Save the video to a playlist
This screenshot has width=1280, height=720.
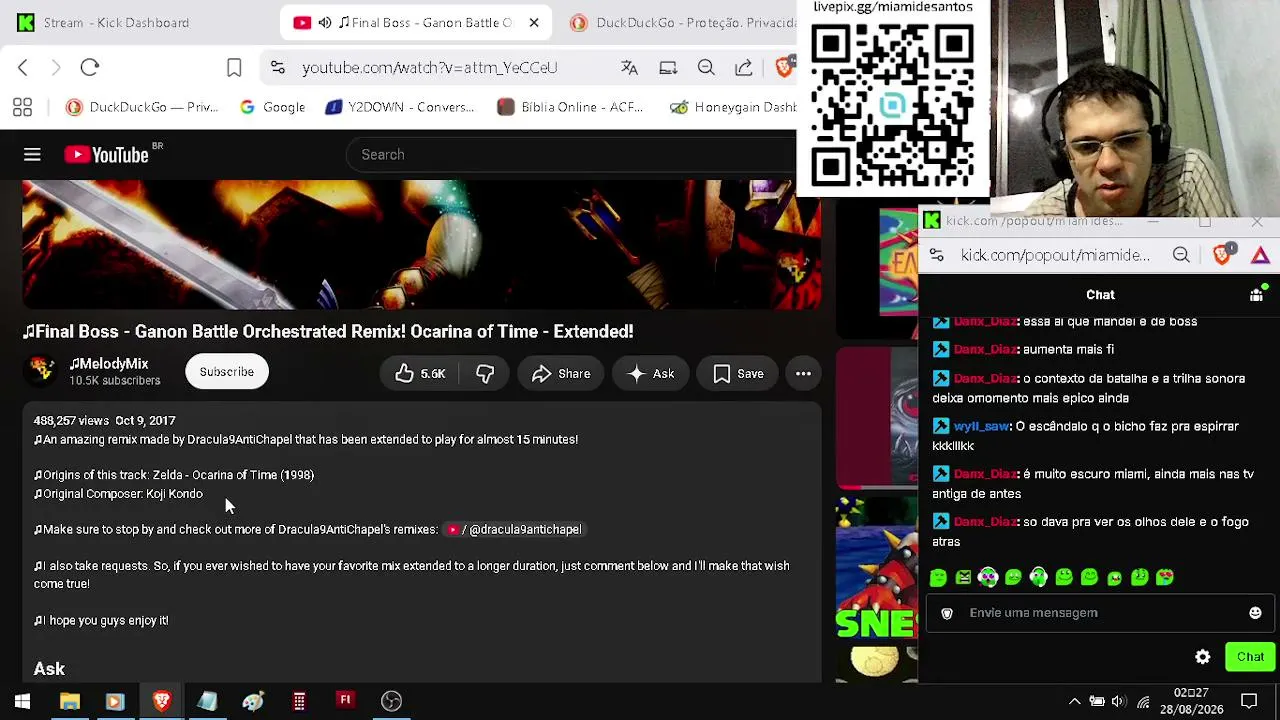[x=738, y=374]
